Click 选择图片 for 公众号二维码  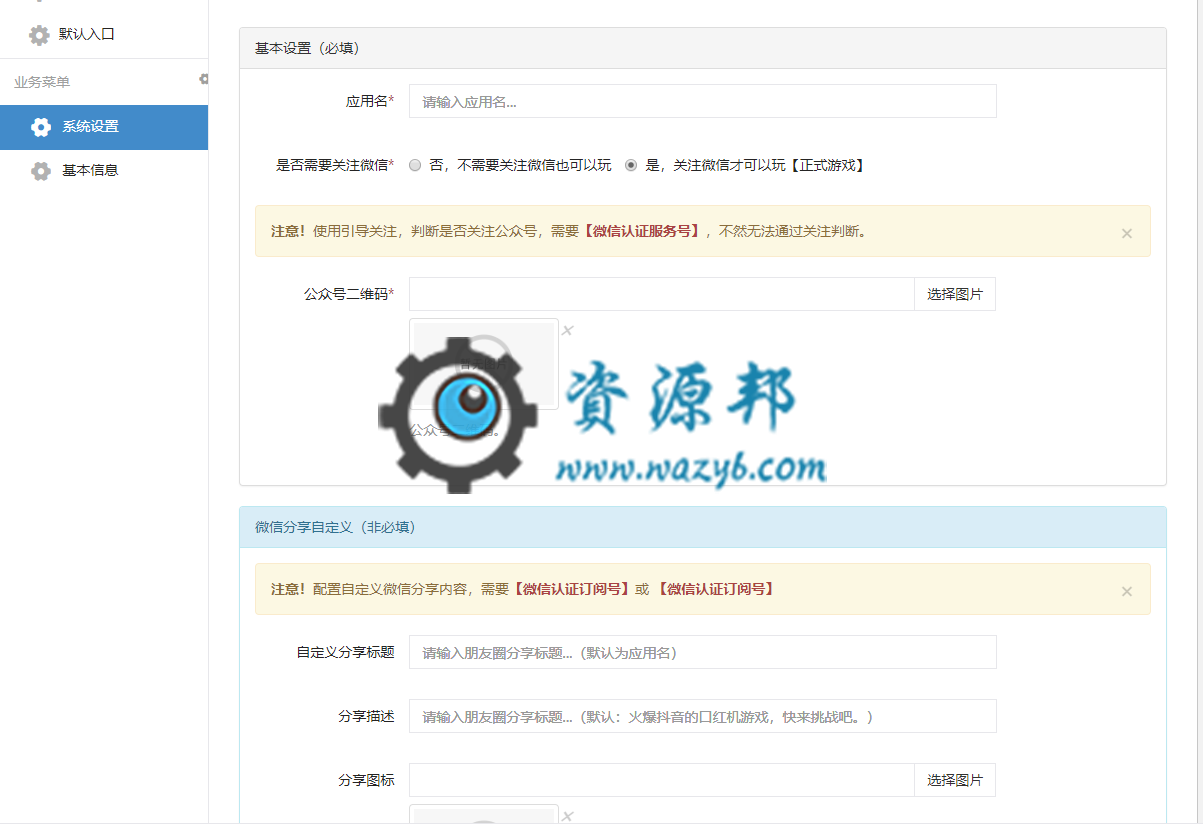point(955,294)
